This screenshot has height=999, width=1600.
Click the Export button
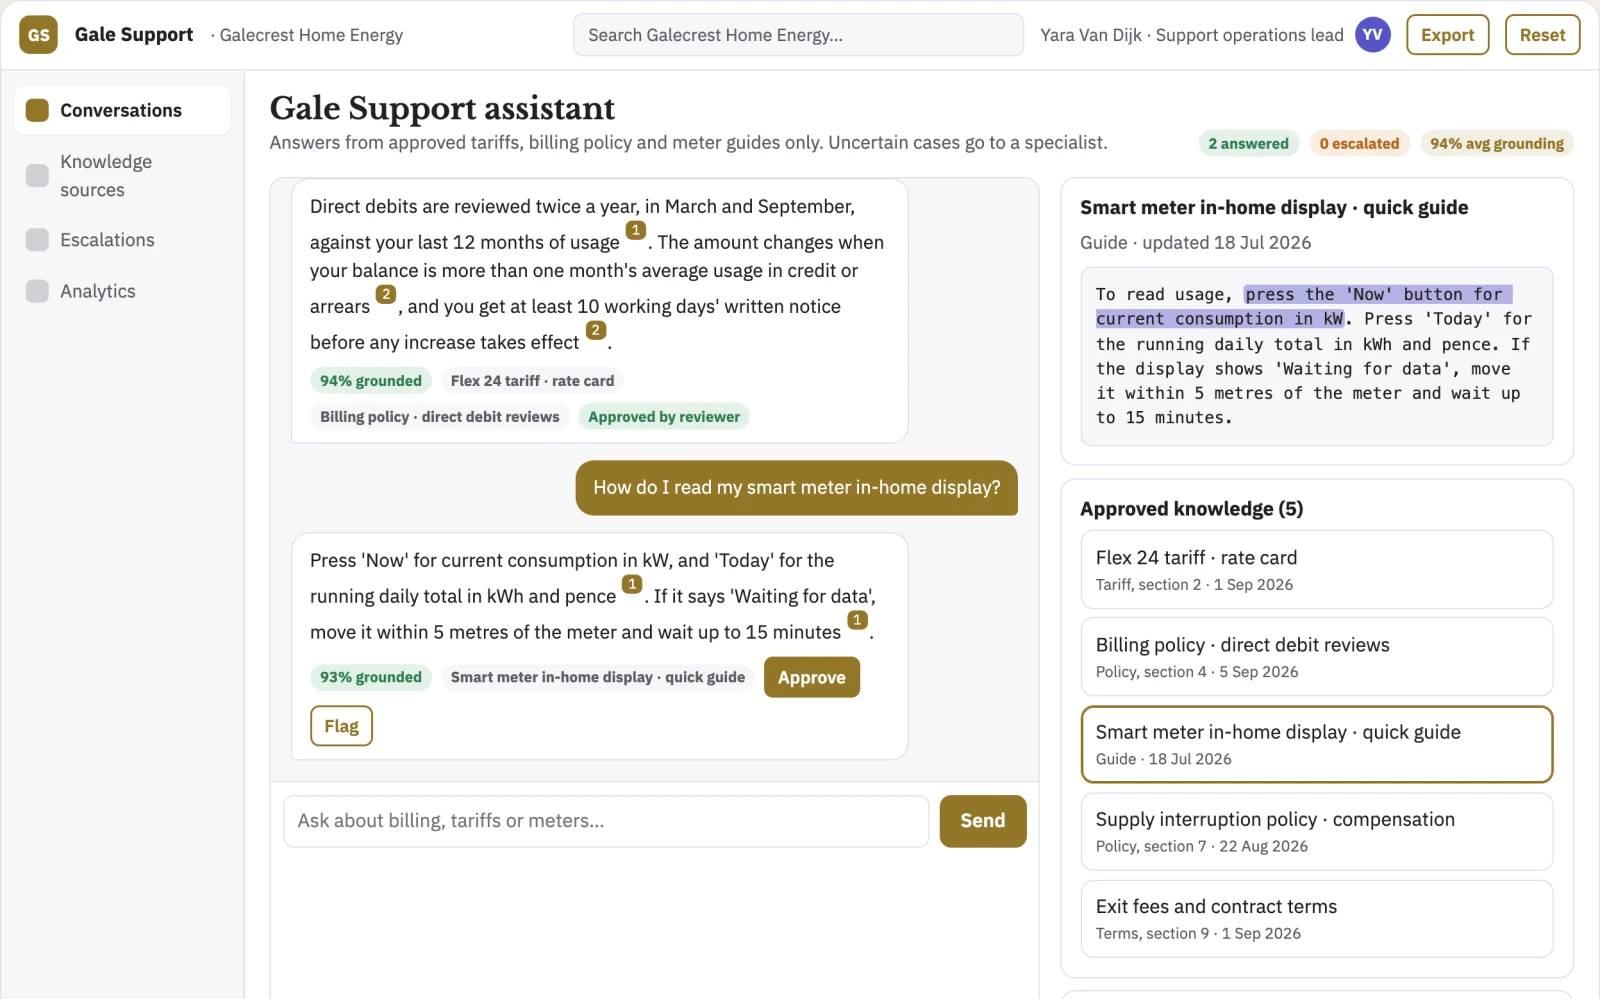[x=1447, y=35]
